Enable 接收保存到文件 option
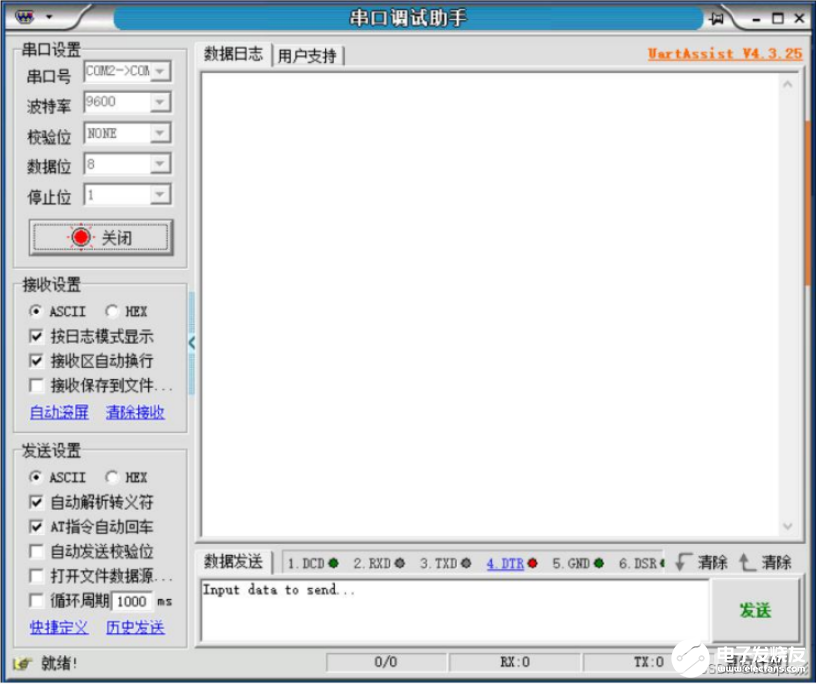The image size is (816, 684). [37, 386]
